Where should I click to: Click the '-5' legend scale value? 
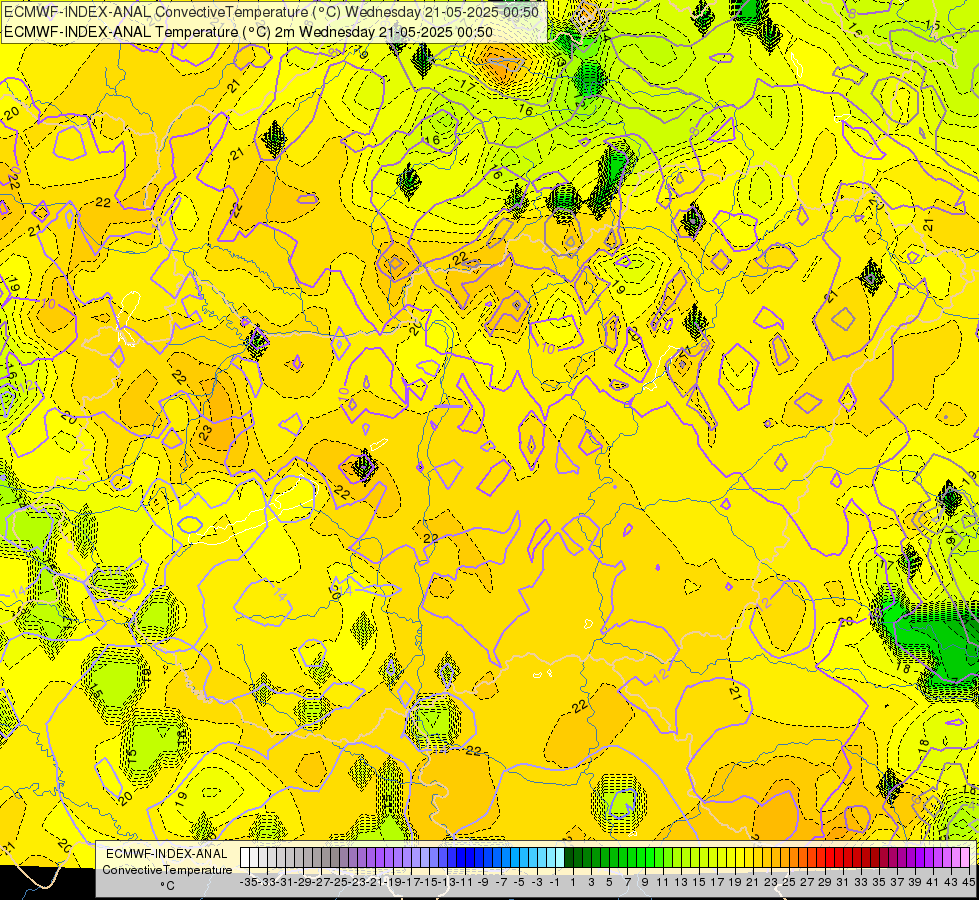[519, 883]
